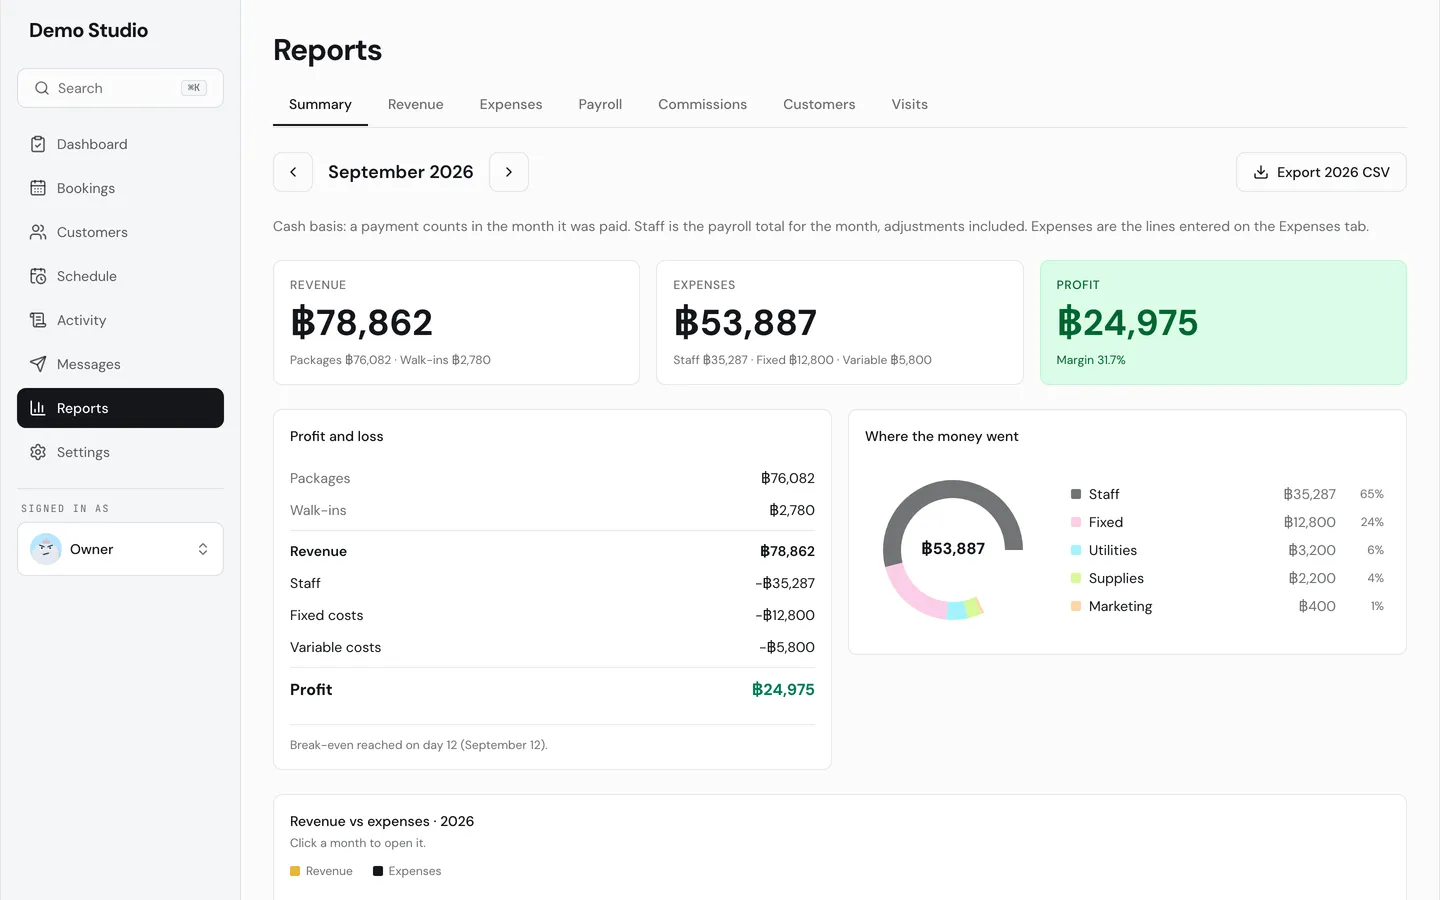
Task: Switch to the Expenses tab
Action: point(511,104)
